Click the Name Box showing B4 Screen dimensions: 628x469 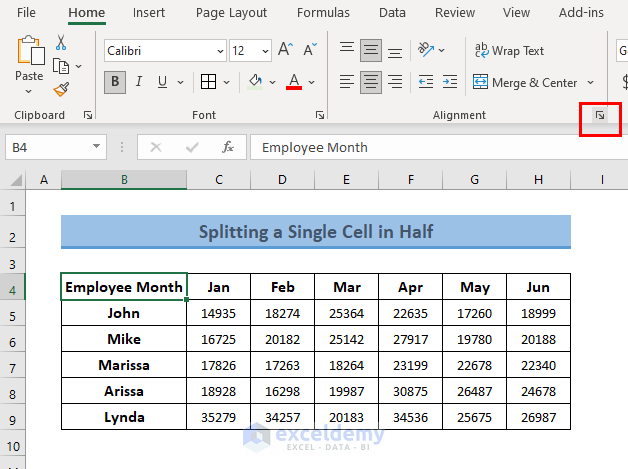tap(48, 147)
